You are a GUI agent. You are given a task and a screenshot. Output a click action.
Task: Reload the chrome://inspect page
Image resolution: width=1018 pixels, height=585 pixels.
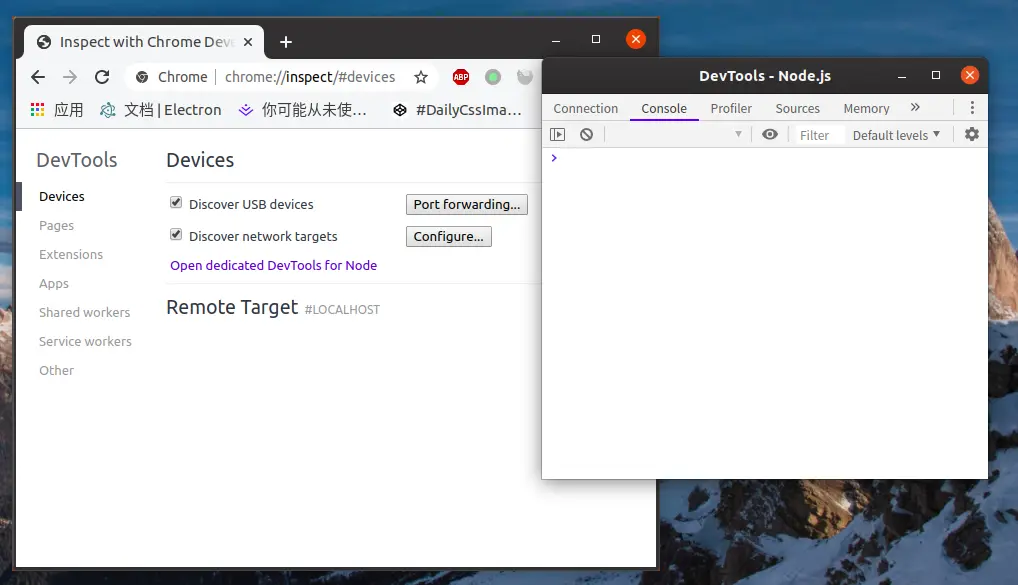point(102,77)
